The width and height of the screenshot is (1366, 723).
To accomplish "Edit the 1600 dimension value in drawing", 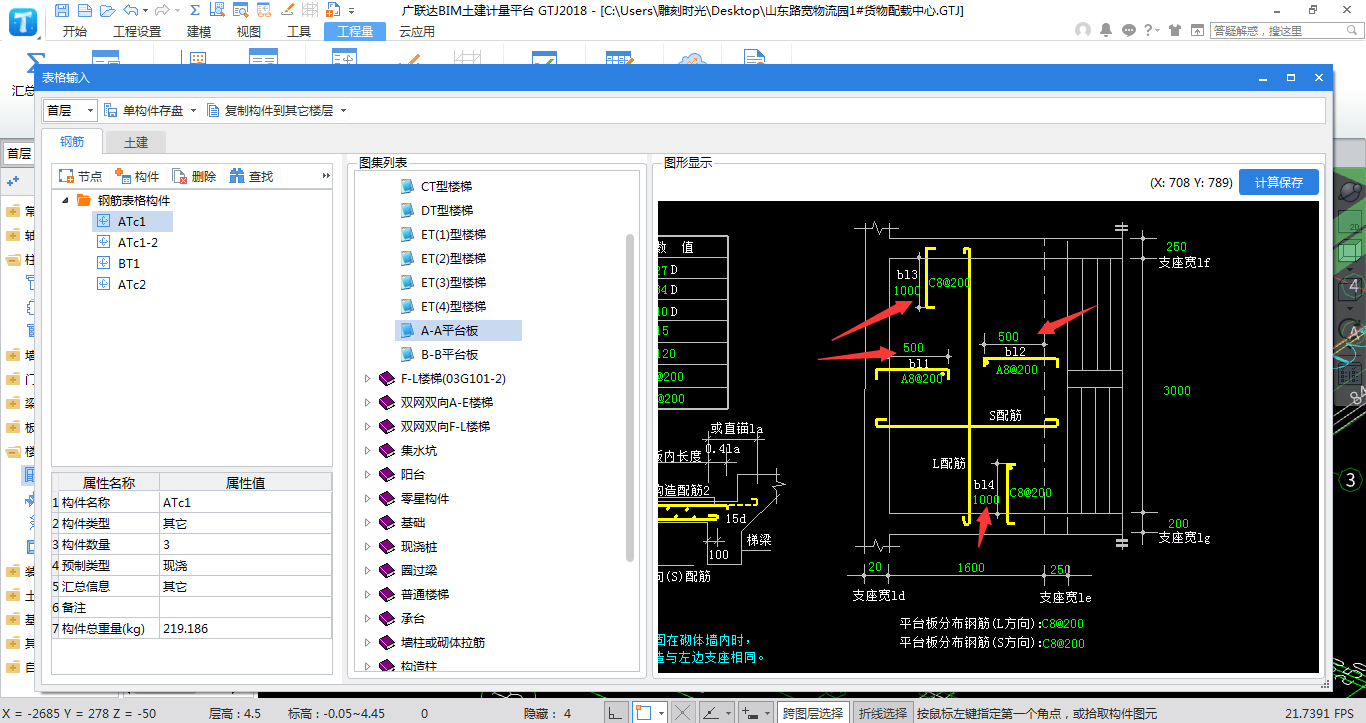I will (x=971, y=567).
